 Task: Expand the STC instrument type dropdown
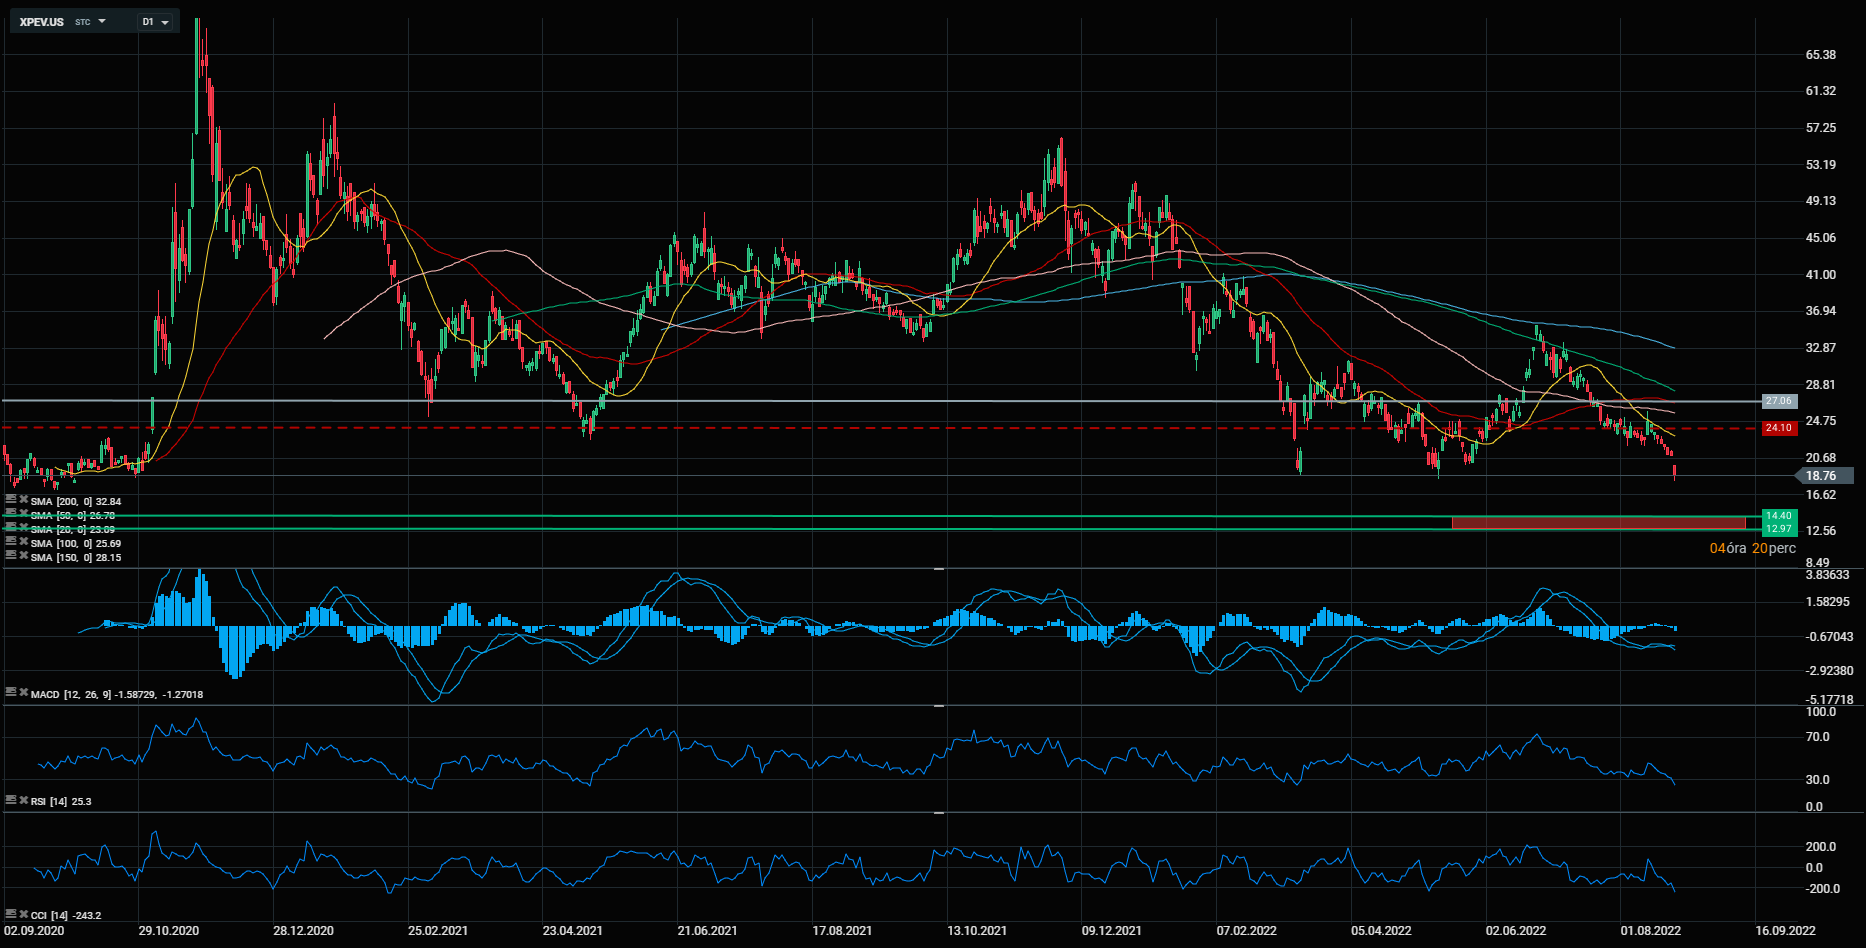point(101,21)
